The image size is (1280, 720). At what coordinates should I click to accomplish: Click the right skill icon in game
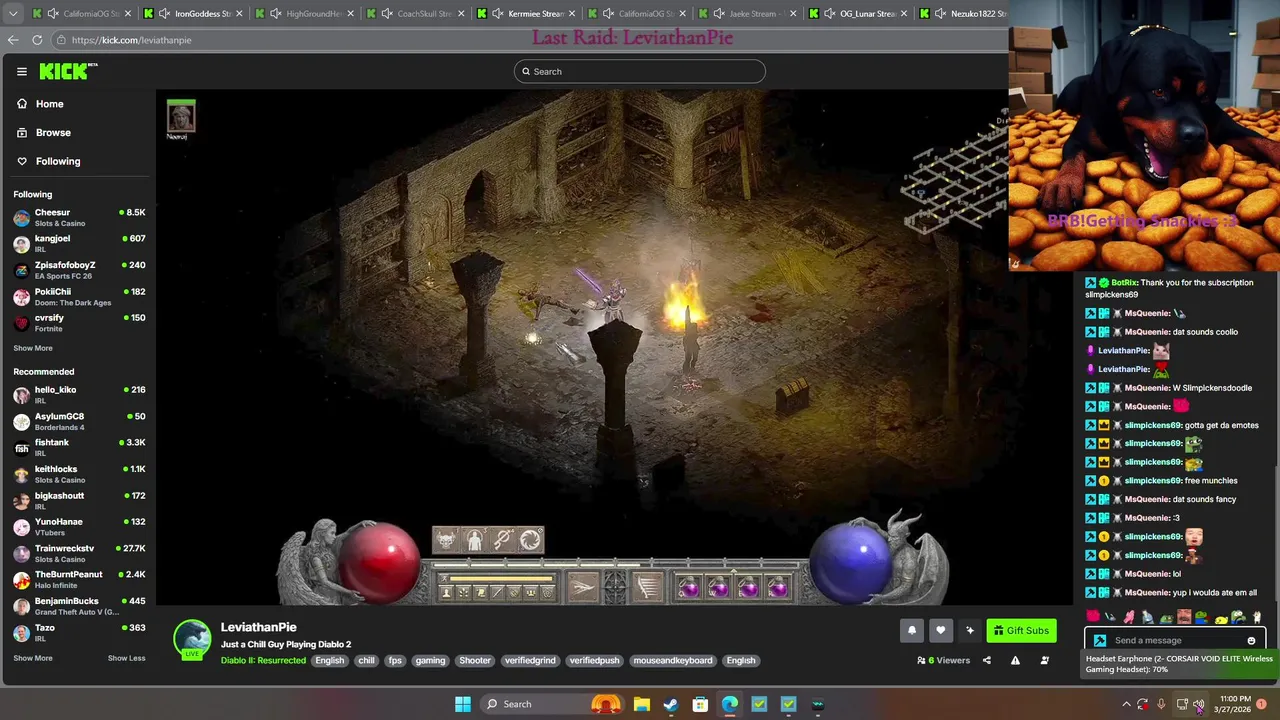(x=648, y=589)
